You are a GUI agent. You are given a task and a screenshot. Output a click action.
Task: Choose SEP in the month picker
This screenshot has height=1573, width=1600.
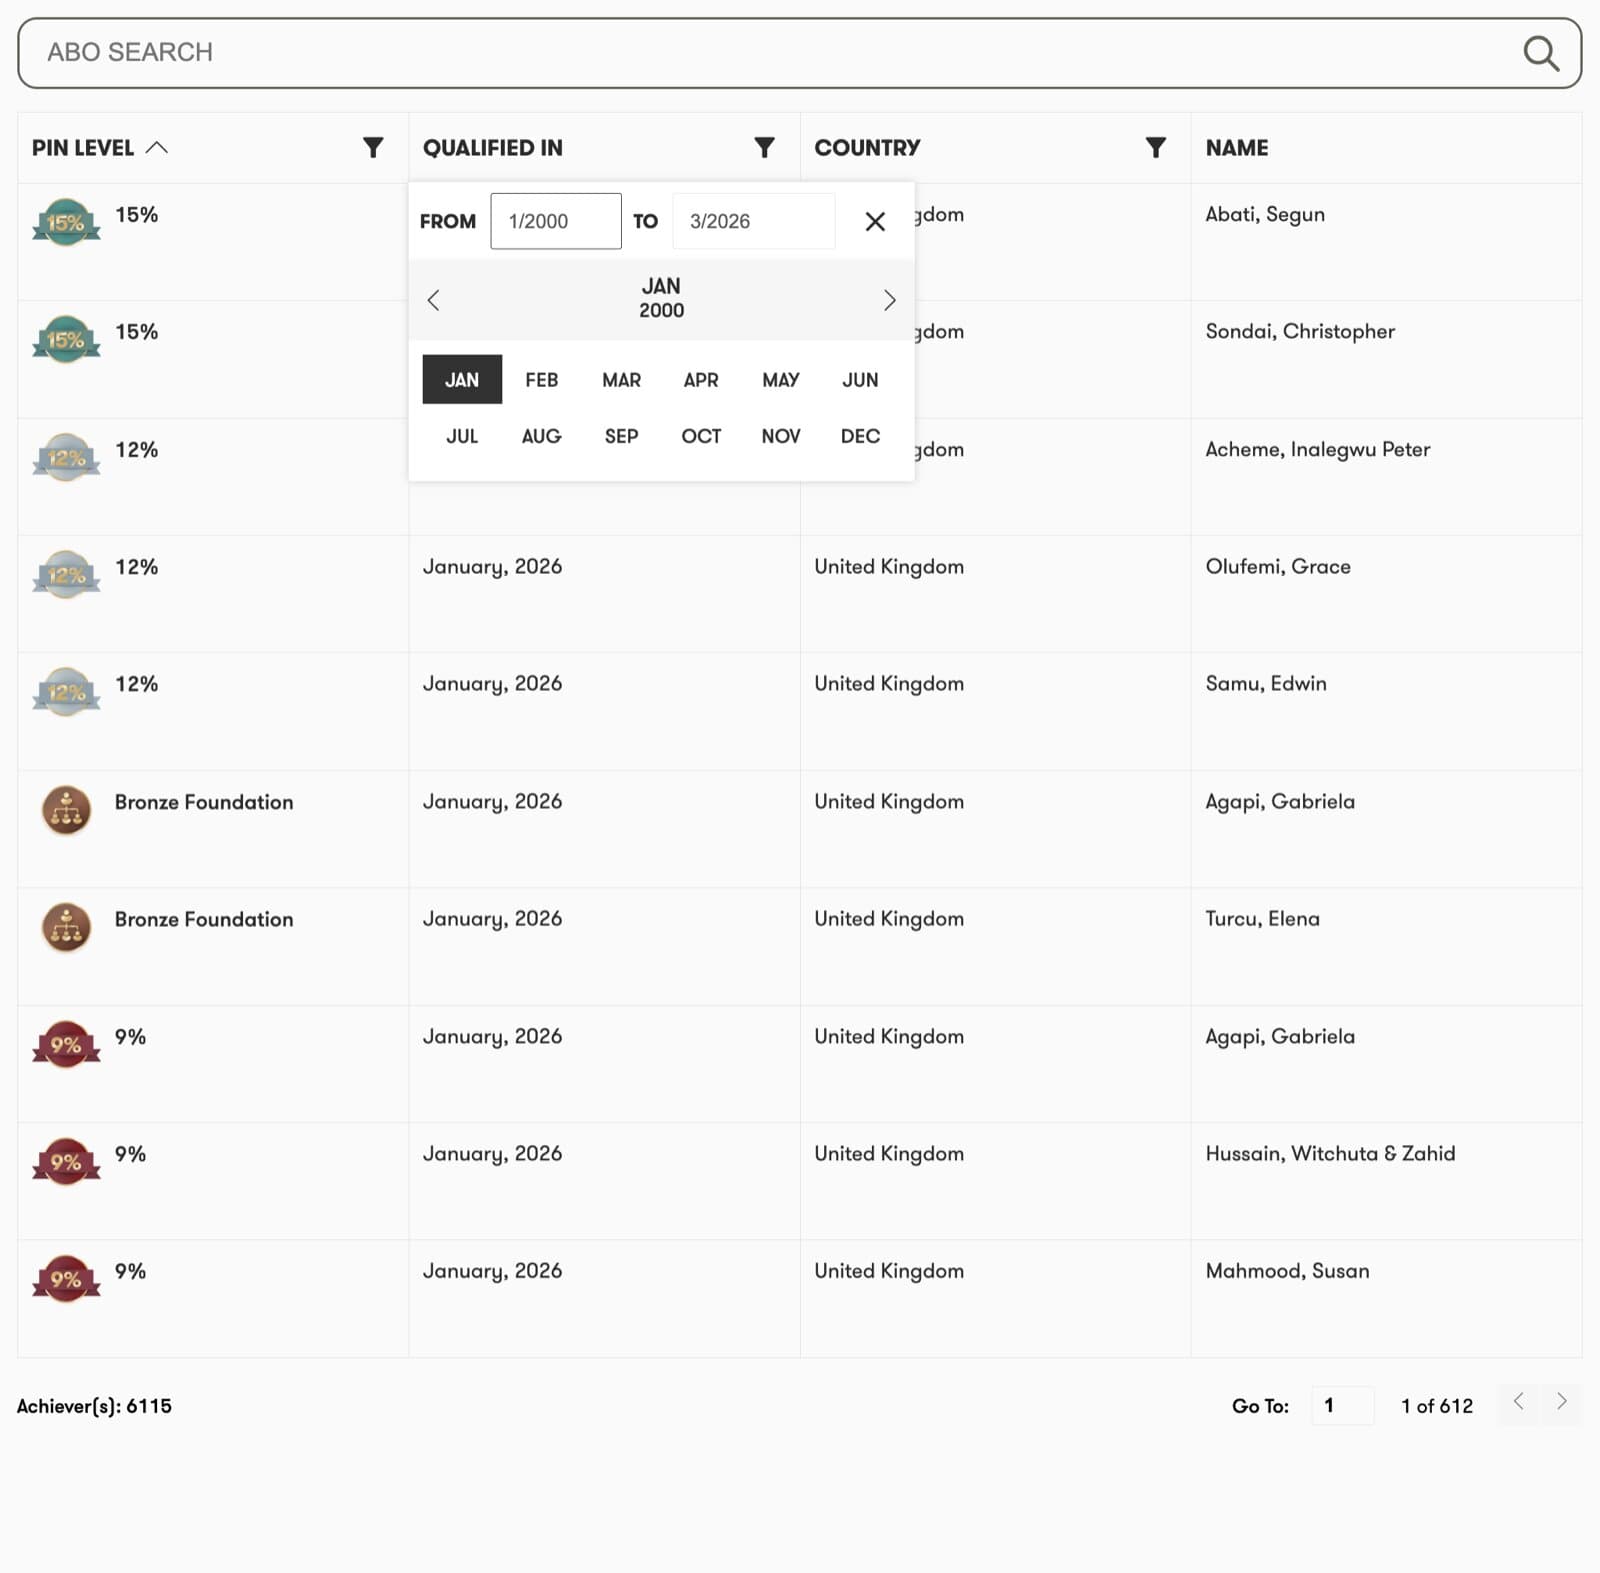coord(621,436)
